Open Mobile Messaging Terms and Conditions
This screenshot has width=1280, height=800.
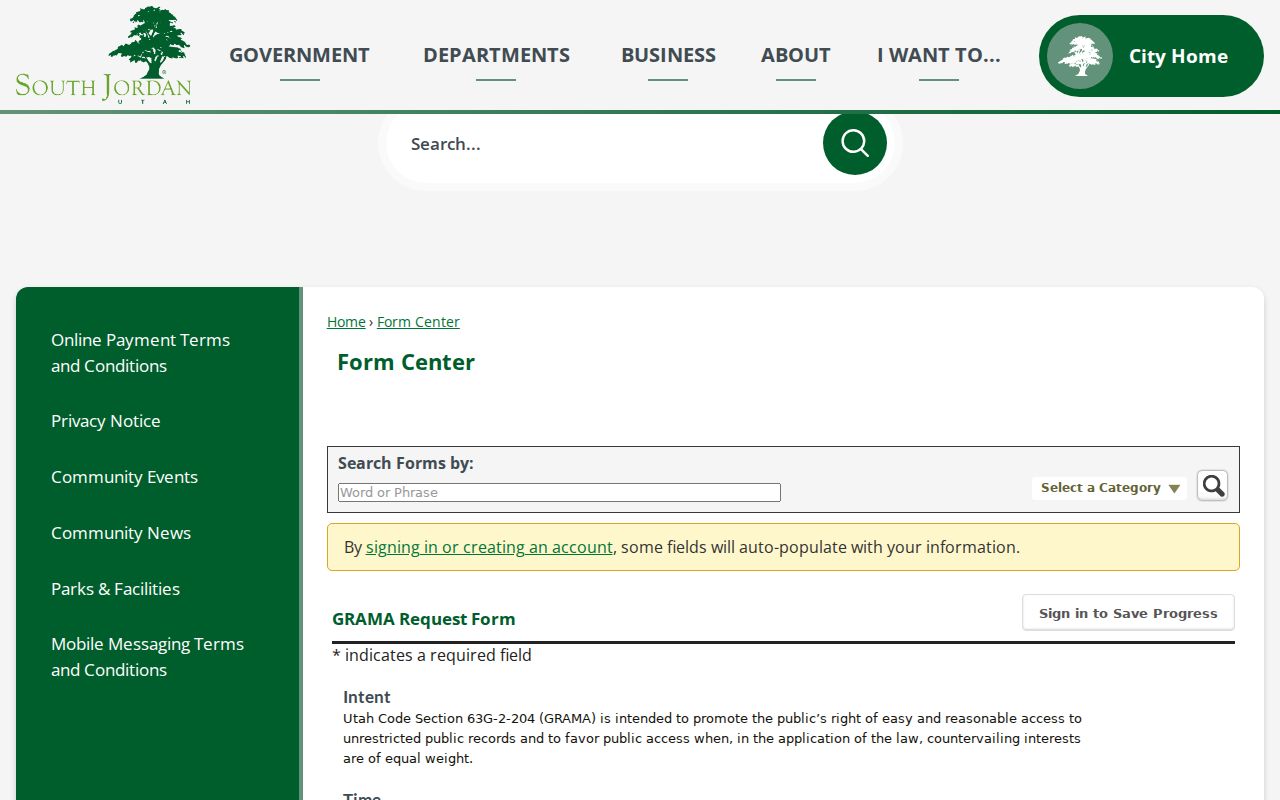point(147,657)
